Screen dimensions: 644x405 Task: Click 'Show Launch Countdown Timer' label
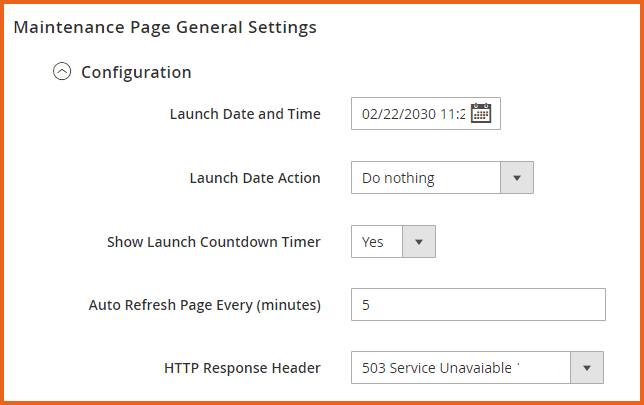(214, 242)
